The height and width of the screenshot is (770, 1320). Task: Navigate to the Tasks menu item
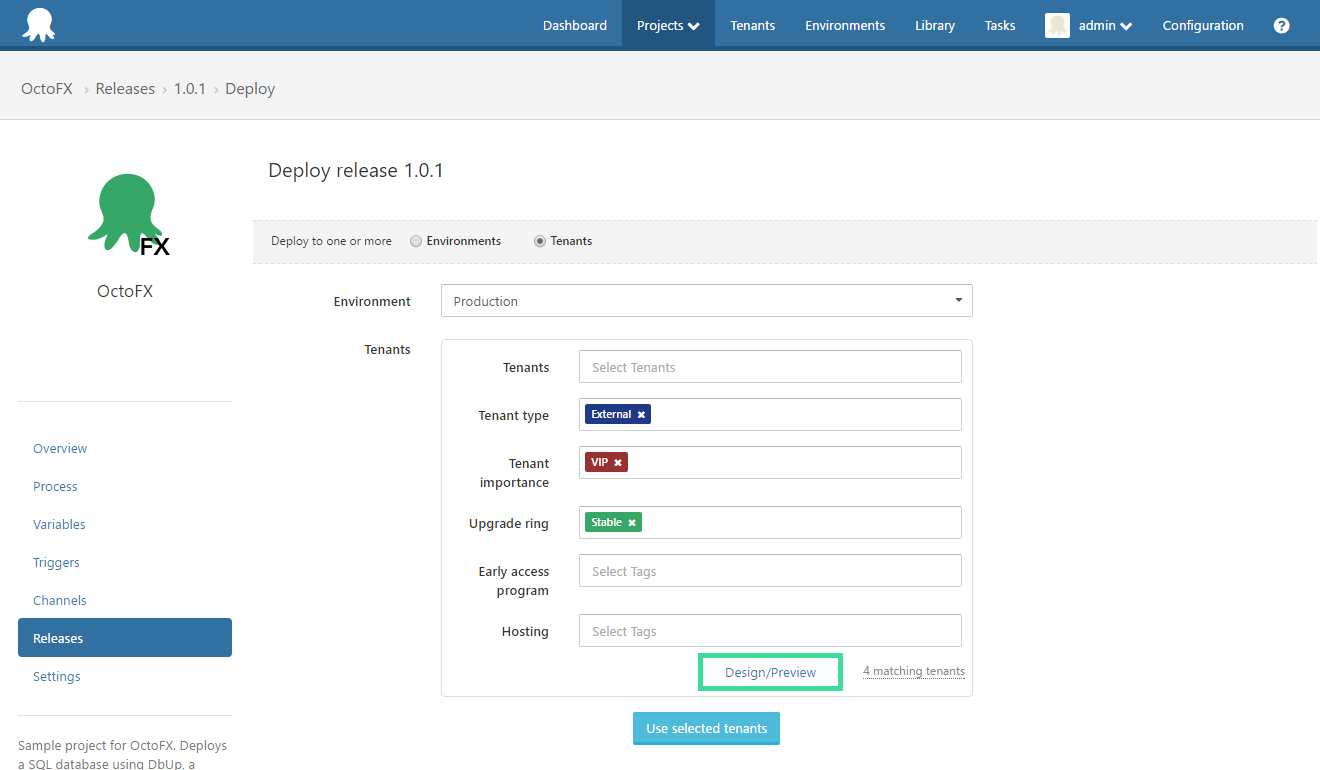(999, 24)
